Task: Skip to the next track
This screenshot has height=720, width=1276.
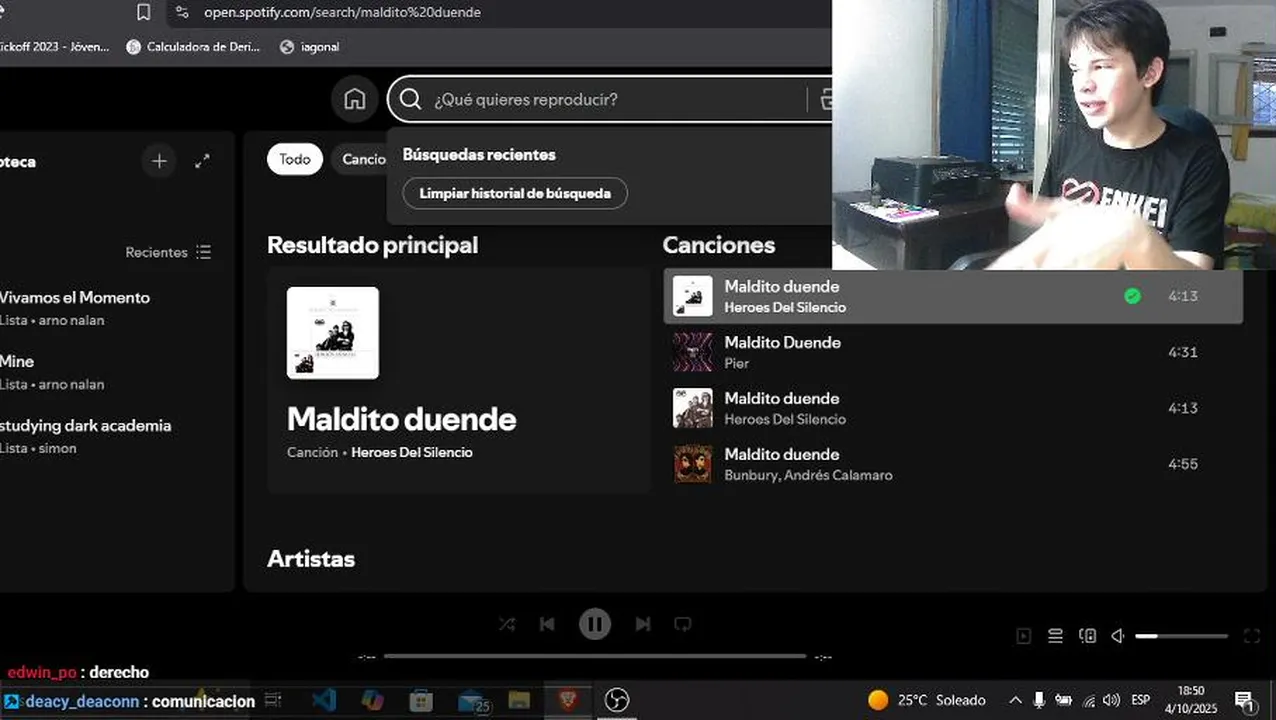Action: tap(643, 624)
